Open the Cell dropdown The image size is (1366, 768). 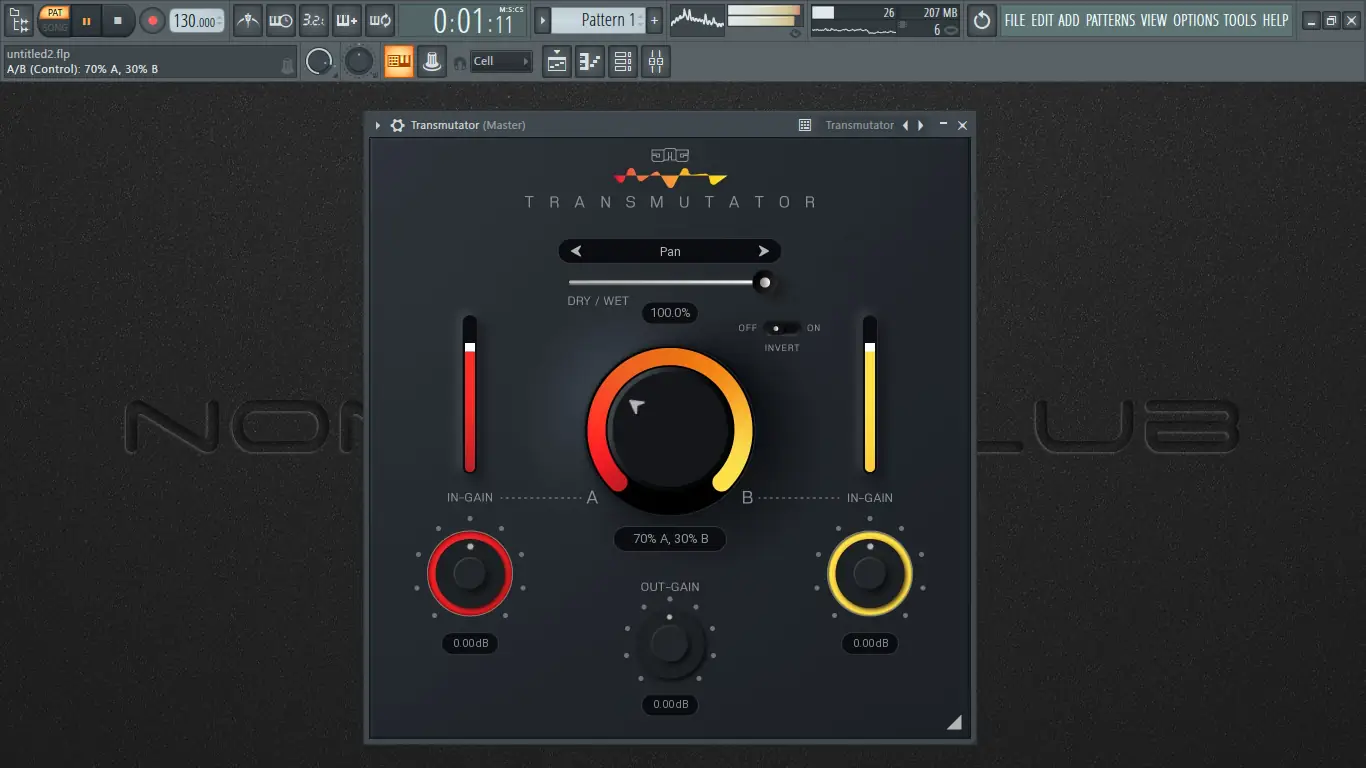tap(500, 61)
